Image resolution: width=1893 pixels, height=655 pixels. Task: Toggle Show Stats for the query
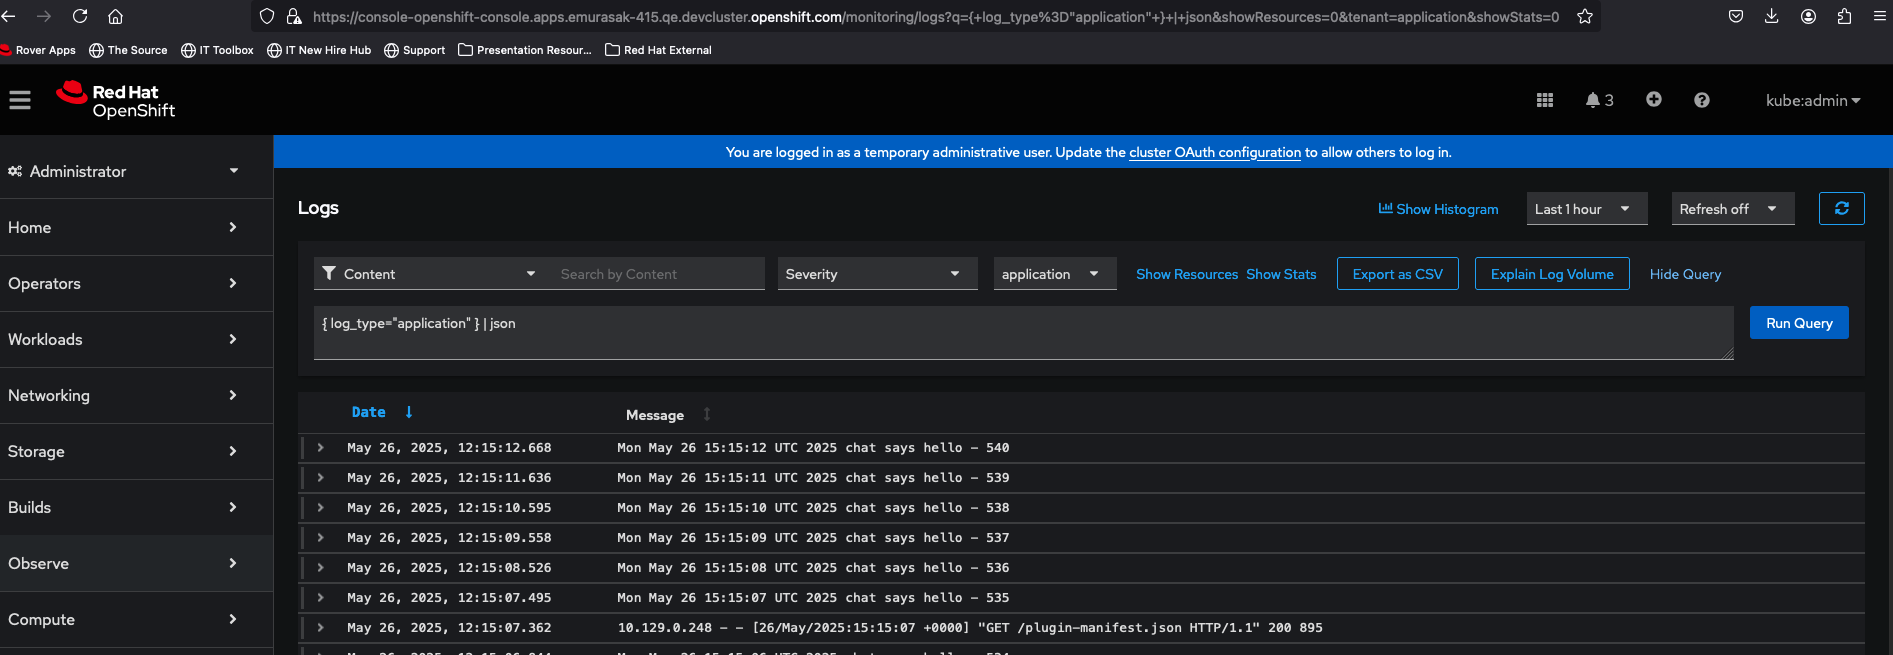(x=1281, y=274)
